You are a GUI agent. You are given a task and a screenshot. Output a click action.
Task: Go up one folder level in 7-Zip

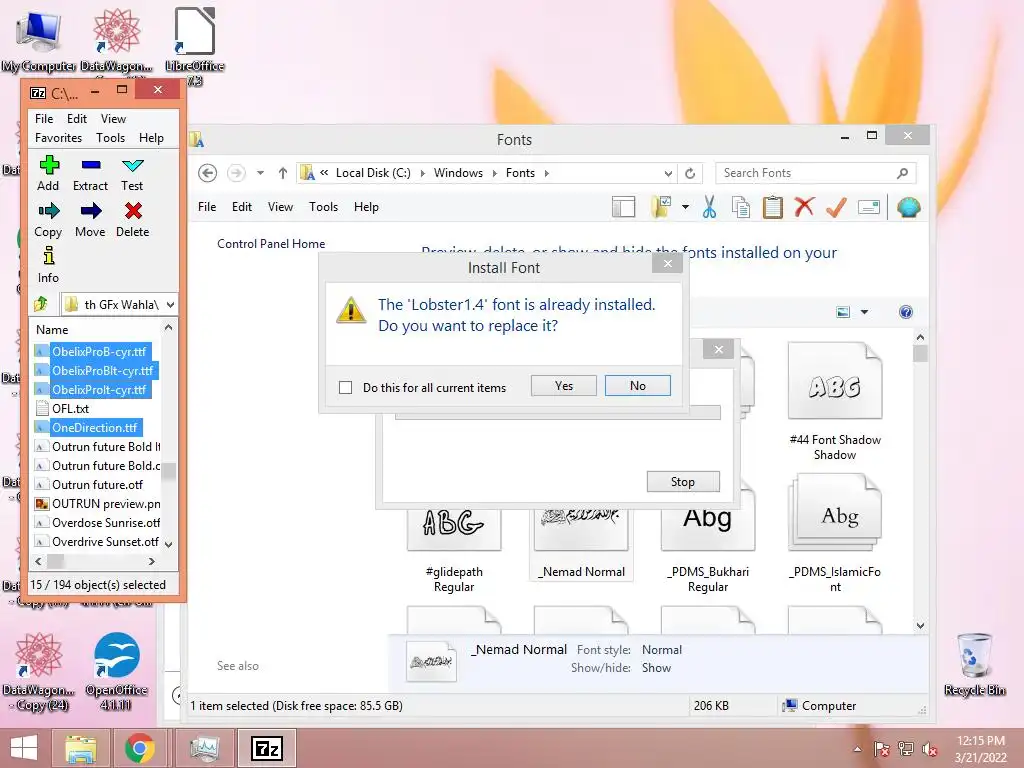41,304
